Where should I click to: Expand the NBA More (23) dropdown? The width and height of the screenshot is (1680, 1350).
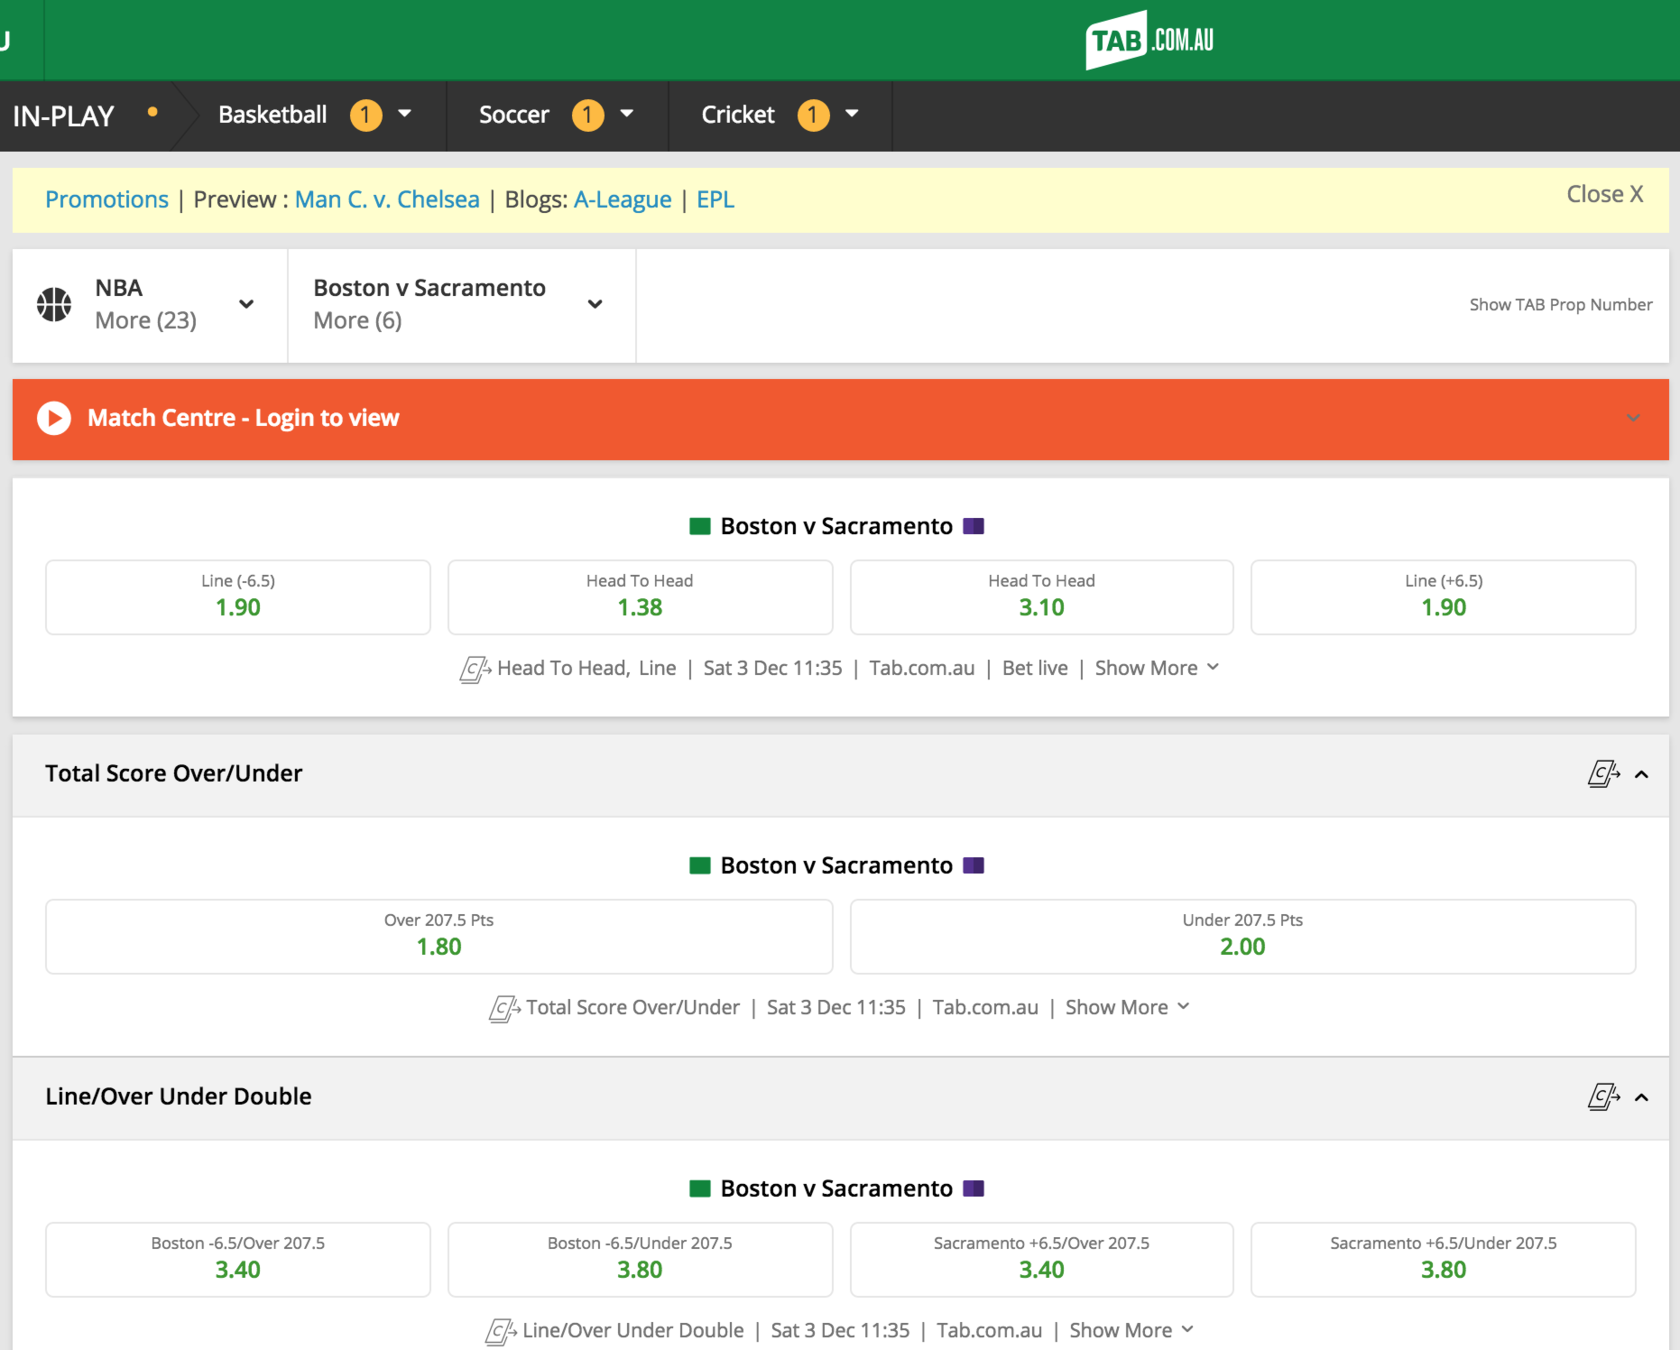[246, 304]
